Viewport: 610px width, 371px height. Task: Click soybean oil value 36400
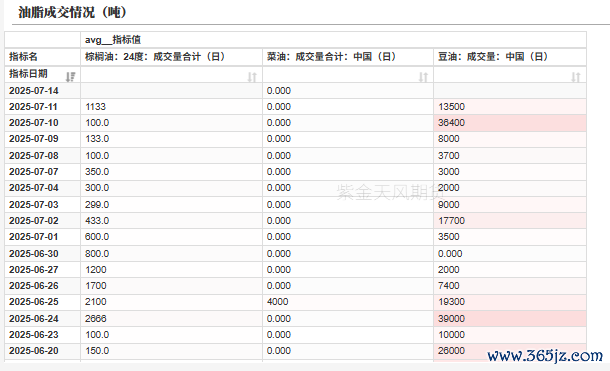pyautogui.click(x=452, y=122)
